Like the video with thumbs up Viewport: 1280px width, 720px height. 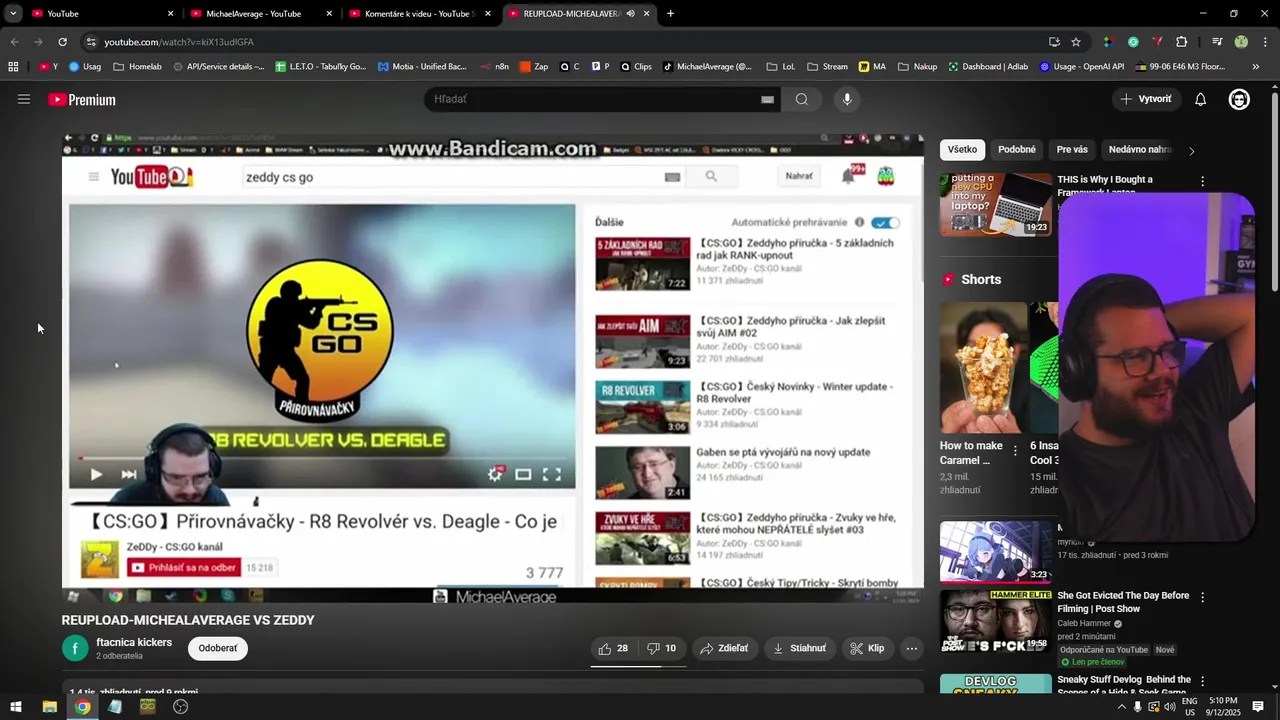(613, 648)
